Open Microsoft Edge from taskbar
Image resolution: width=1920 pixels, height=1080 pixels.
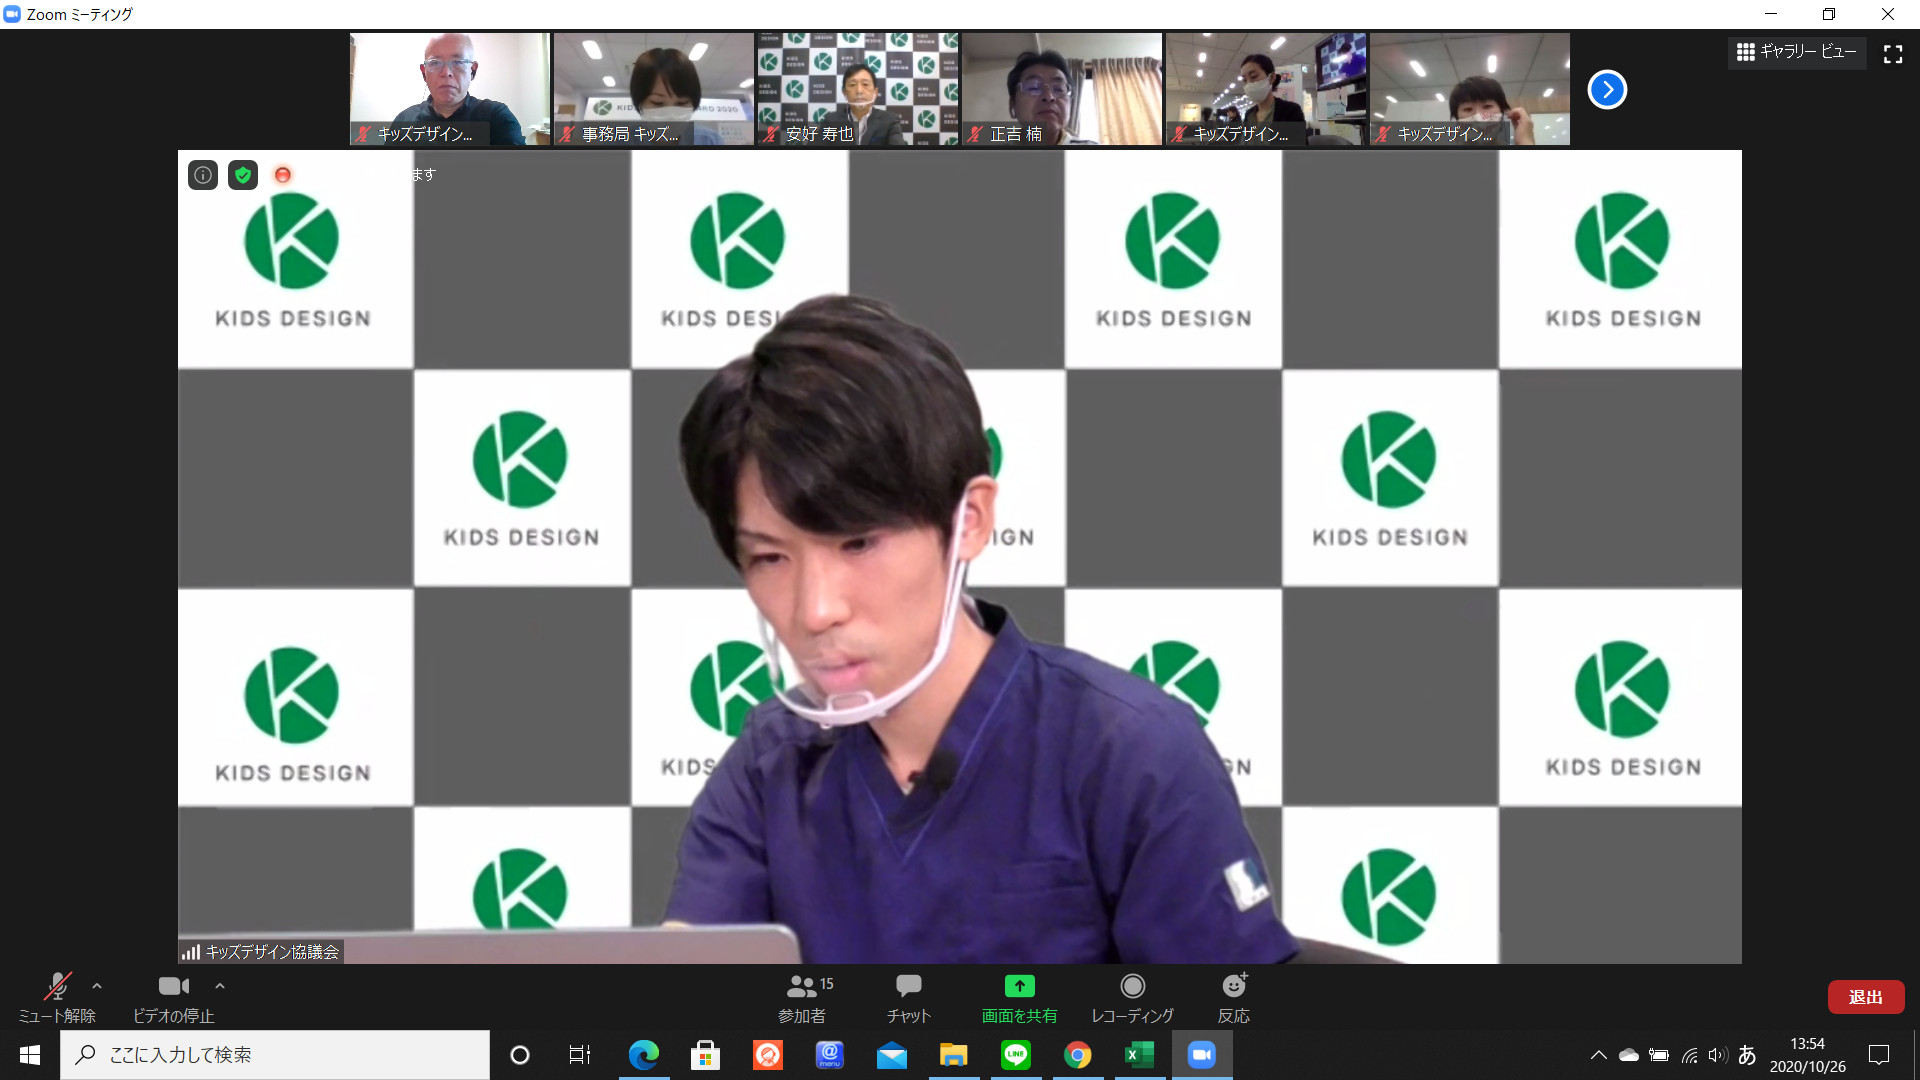pos(644,1055)
